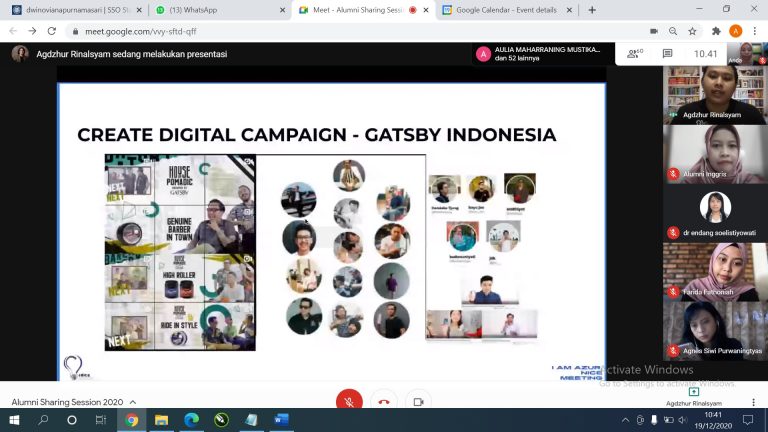Close the SSO tab
Viewport: 768px width, 432px height.
[139, 10]
